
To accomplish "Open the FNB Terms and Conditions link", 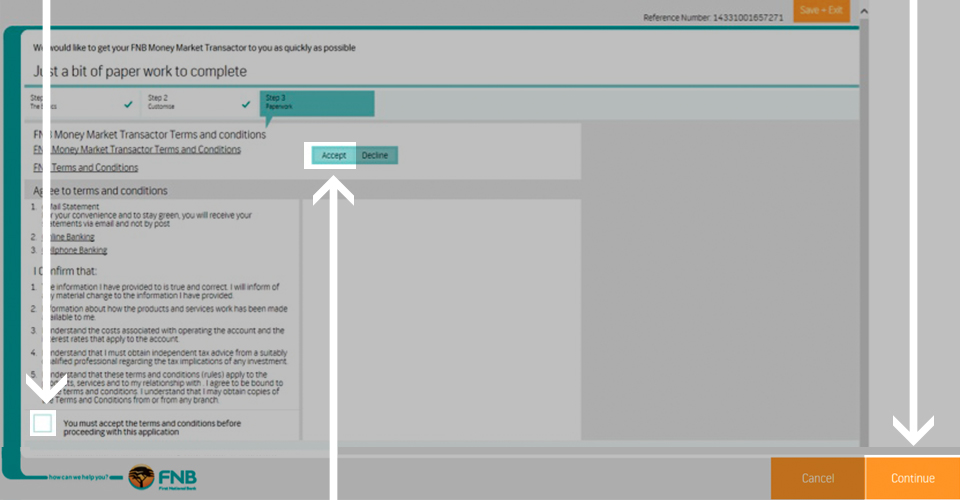I will (x=93, y=168).
